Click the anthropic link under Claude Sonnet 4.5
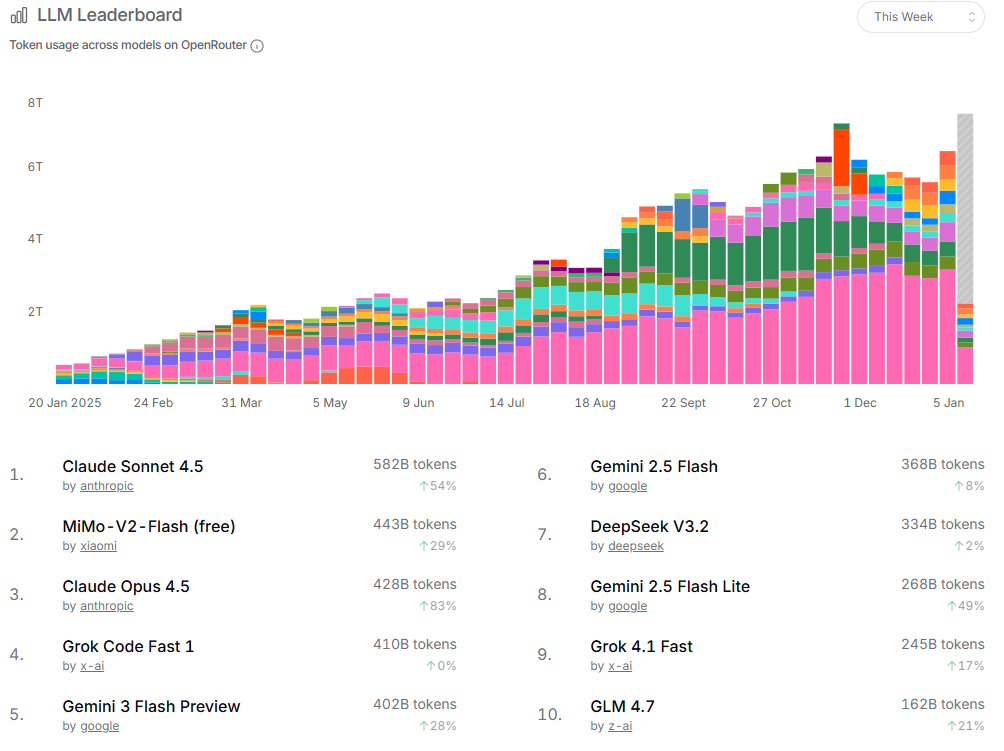1004x751 pixels. coord(106,486)
